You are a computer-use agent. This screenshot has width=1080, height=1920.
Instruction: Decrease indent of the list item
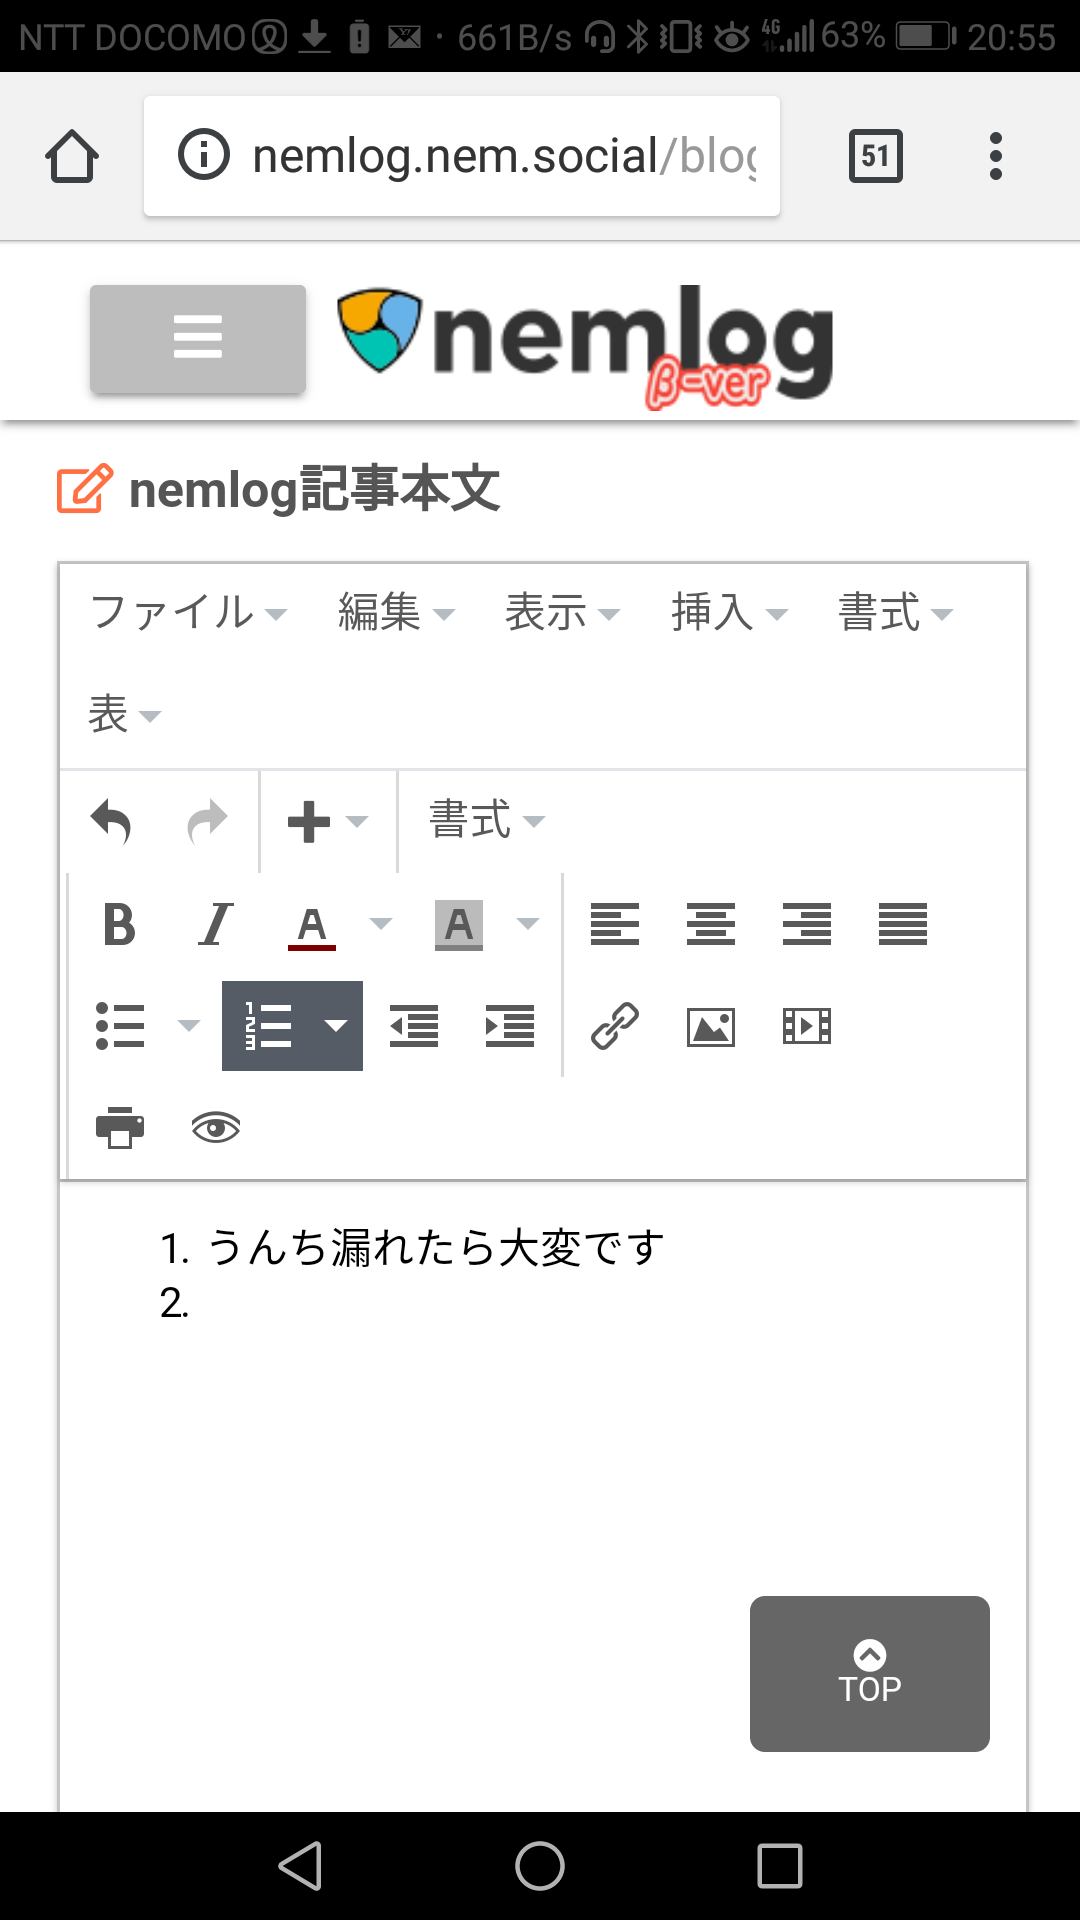[x=414, y=1026]
